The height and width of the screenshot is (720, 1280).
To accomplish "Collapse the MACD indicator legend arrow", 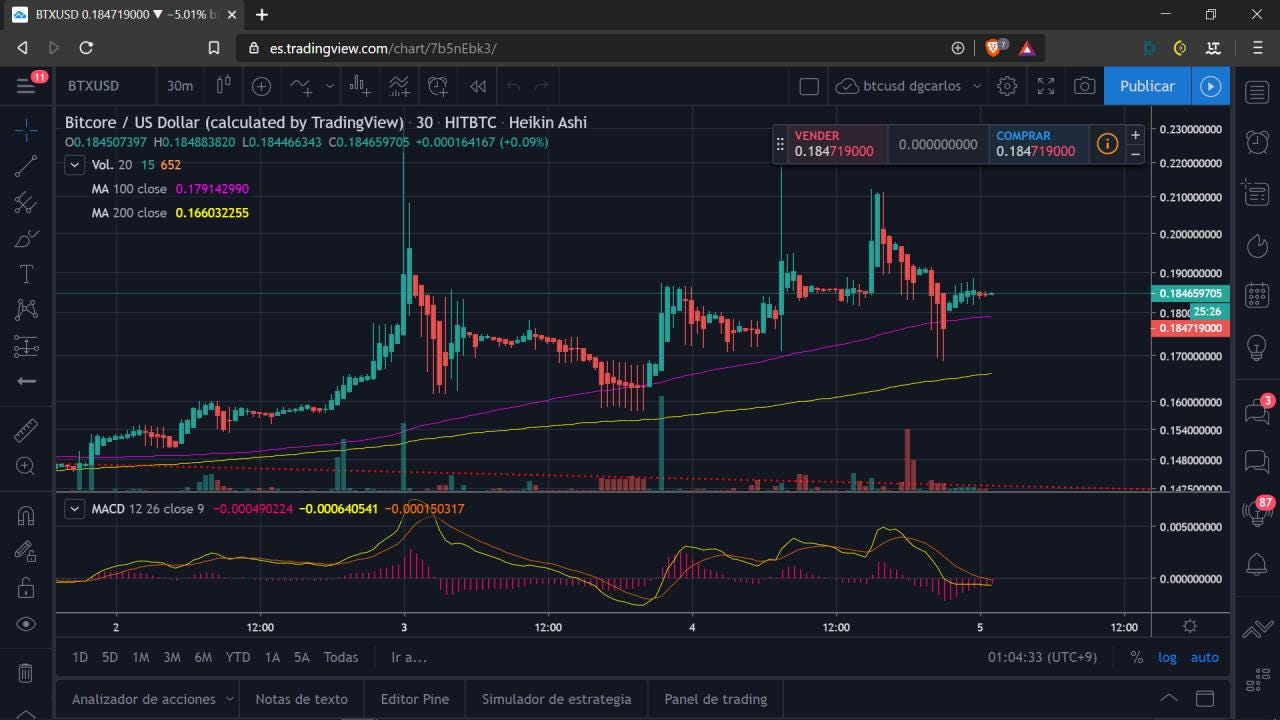I will coord(74,508).
